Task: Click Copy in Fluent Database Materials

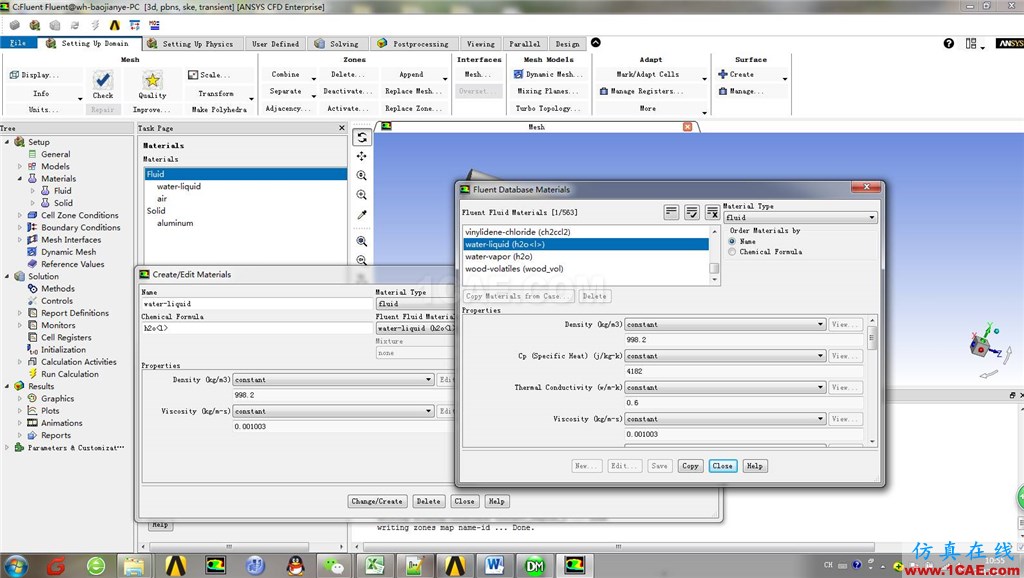Action: click(690, 466)
